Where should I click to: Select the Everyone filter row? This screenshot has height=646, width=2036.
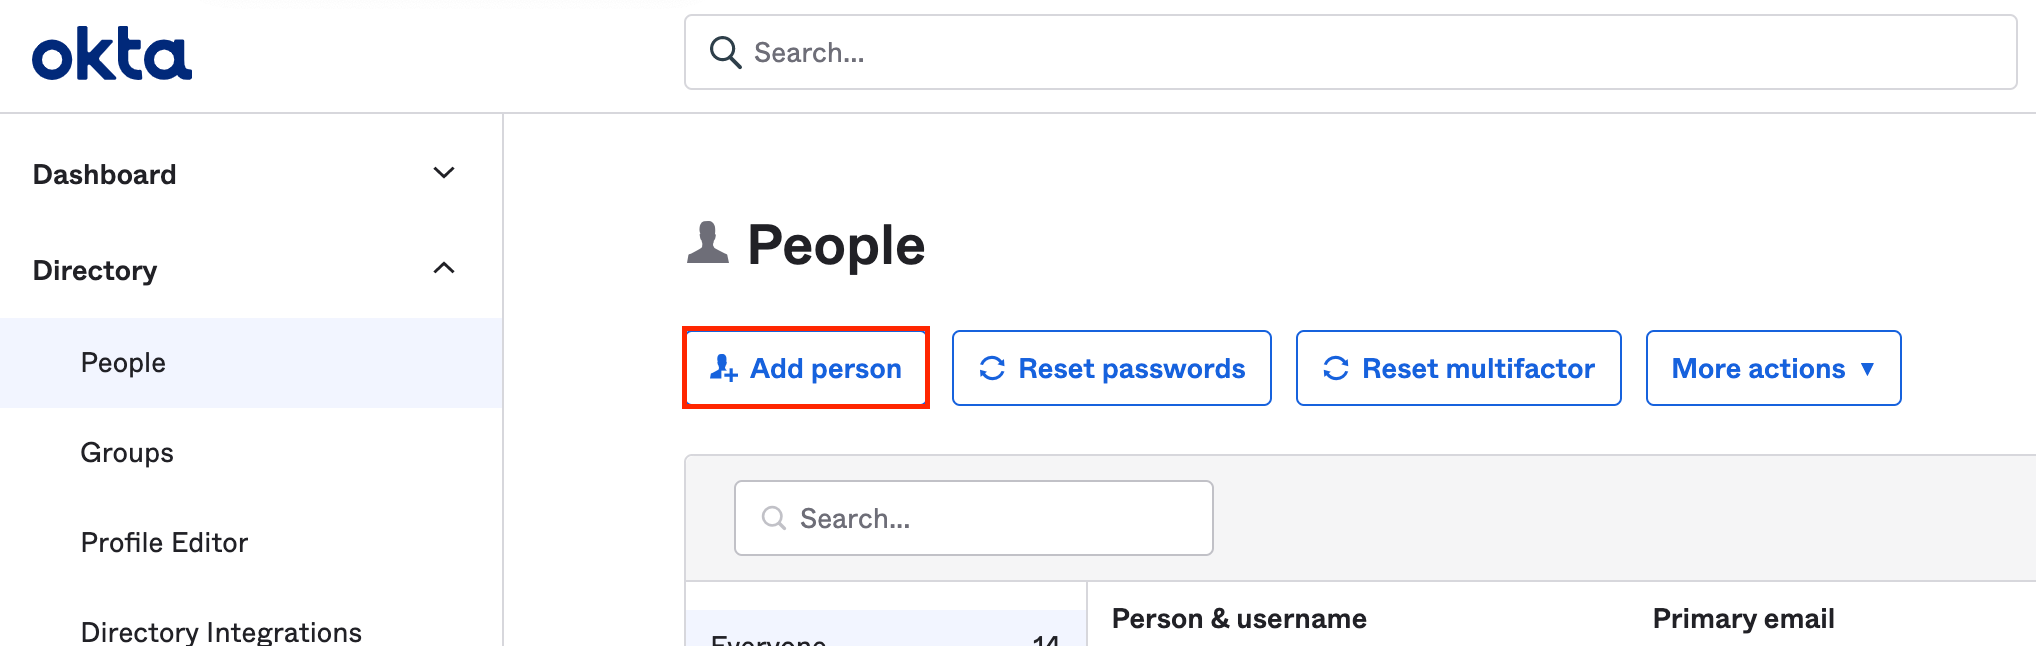coord(886,630)
